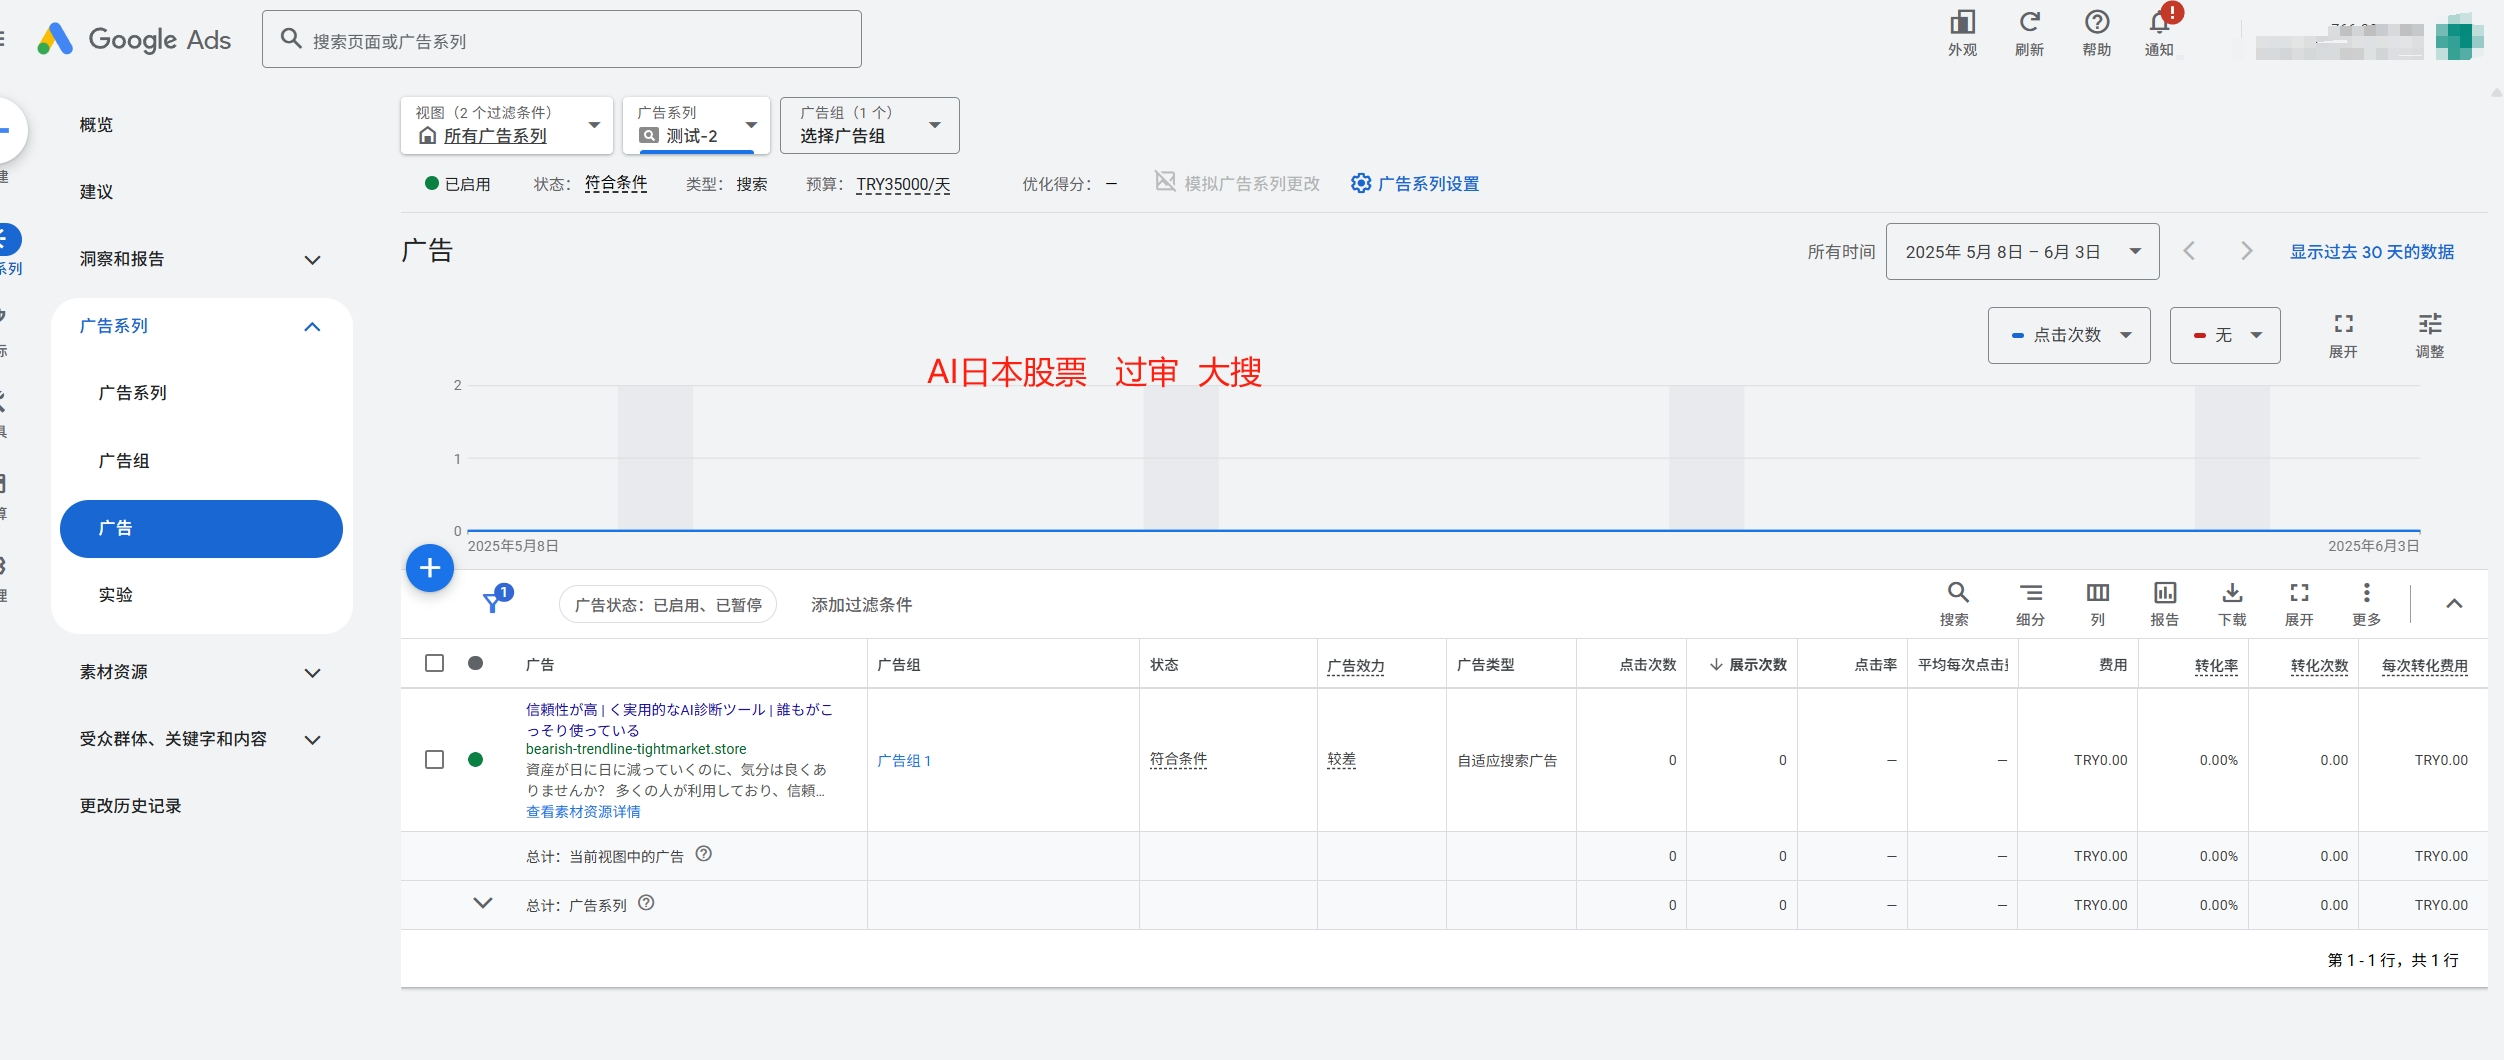The width and height of the screenshot is (2504, 1060).
Task: Open the 视图 所有广告系列 dropdown
Action: pyautogui.click(x=507, y=125)
